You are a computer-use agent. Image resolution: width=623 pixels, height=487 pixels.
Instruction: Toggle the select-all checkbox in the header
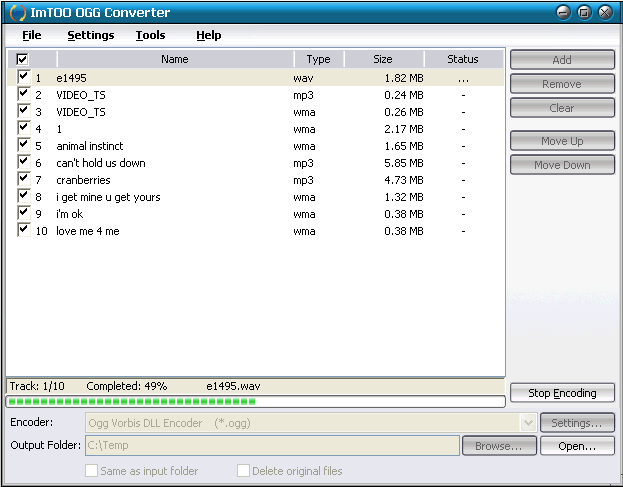click(x=23, y=60)
